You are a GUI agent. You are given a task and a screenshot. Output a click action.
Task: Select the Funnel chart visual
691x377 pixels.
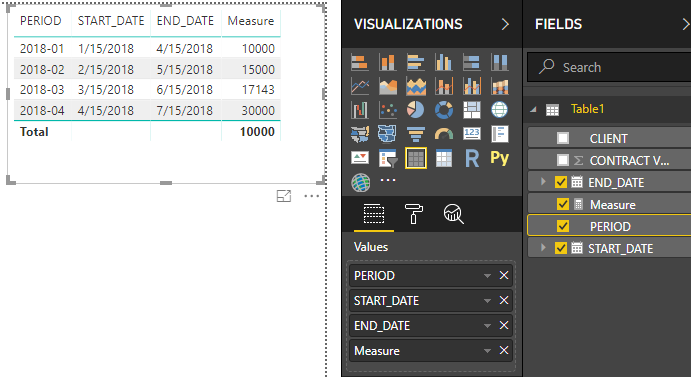(x=416, y=134)
